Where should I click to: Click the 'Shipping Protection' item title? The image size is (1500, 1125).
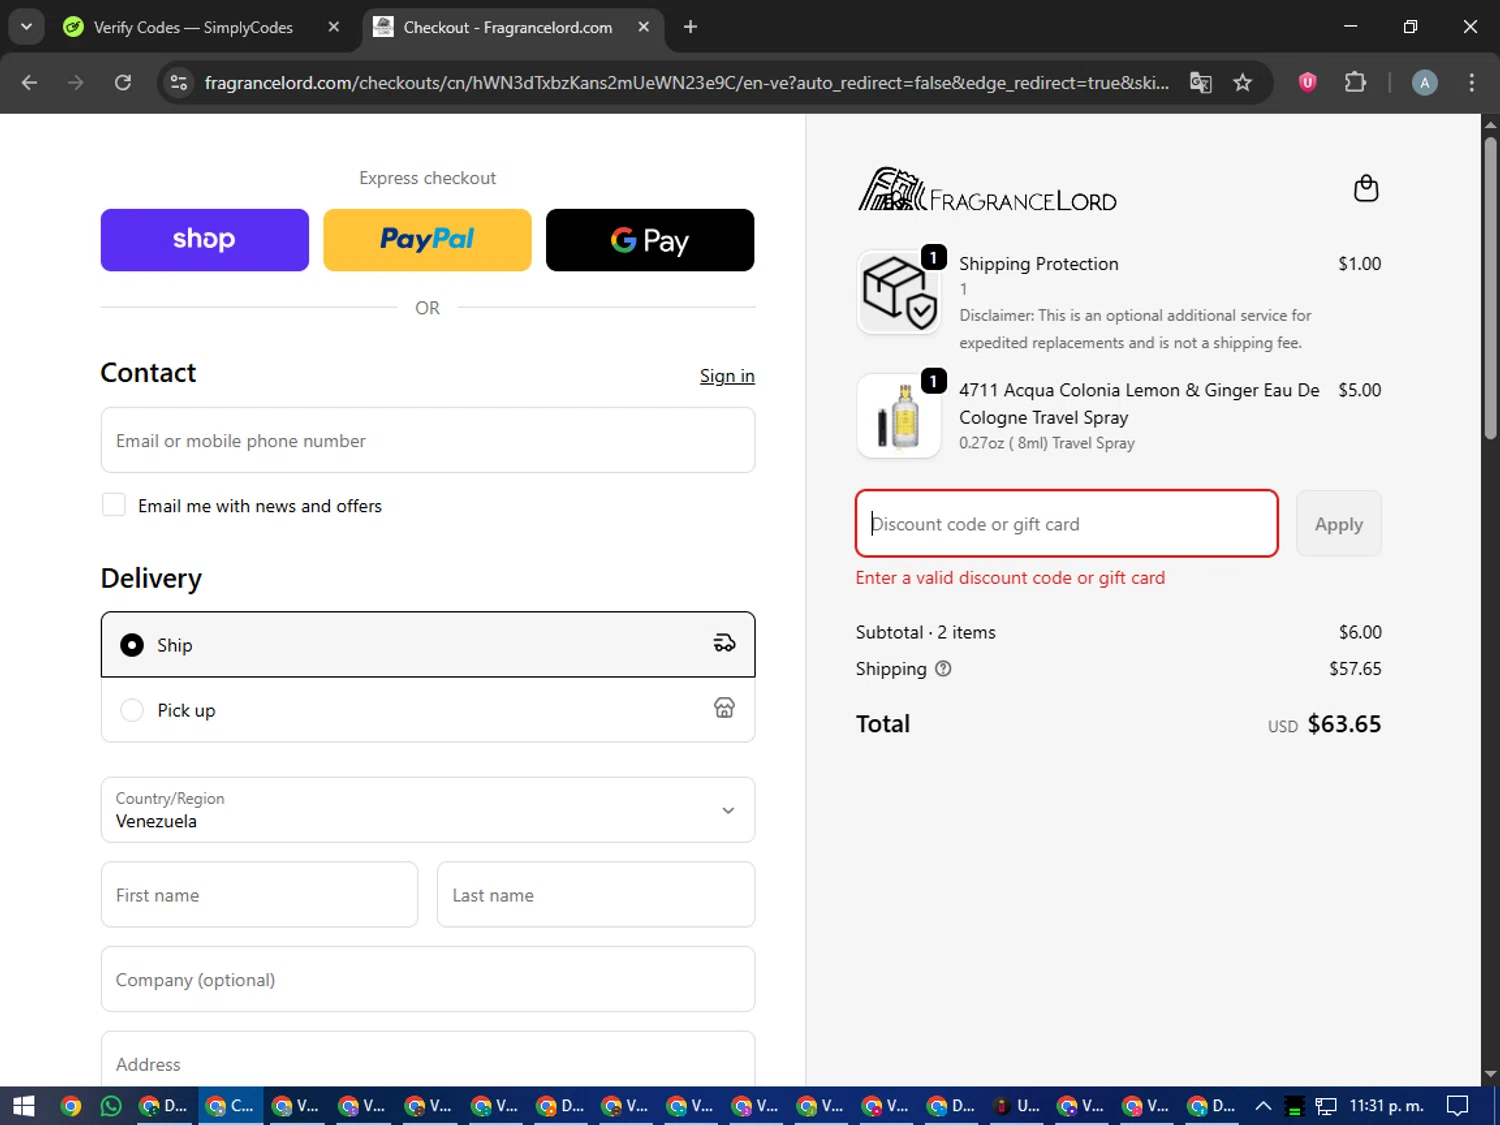click(1039, 264)
